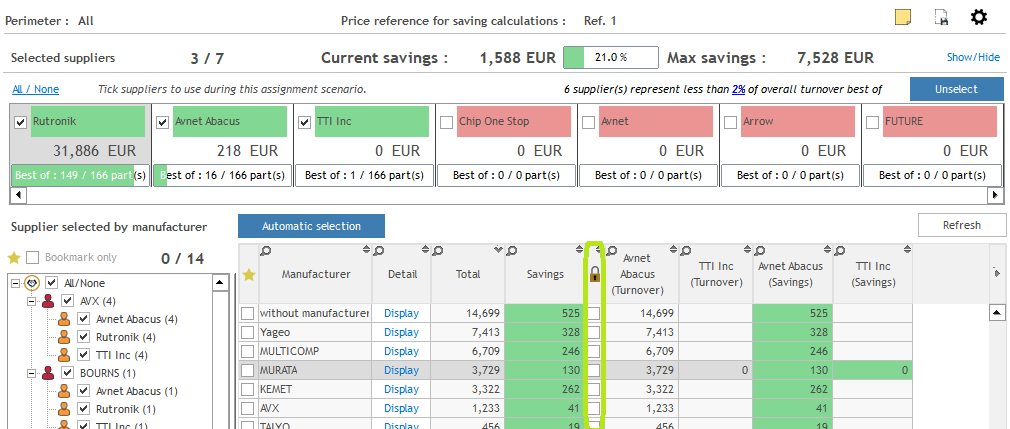This screenshot has height=429, width=1010.
Task: Click the red AVX manufacturer icon
Action: 48,301
